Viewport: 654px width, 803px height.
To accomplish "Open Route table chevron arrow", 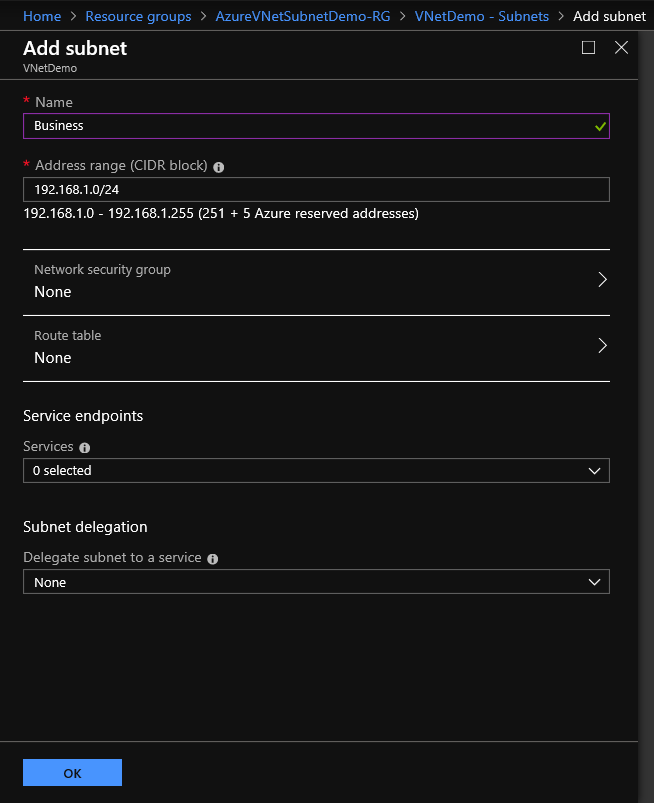I will click(x=602, y=346).
